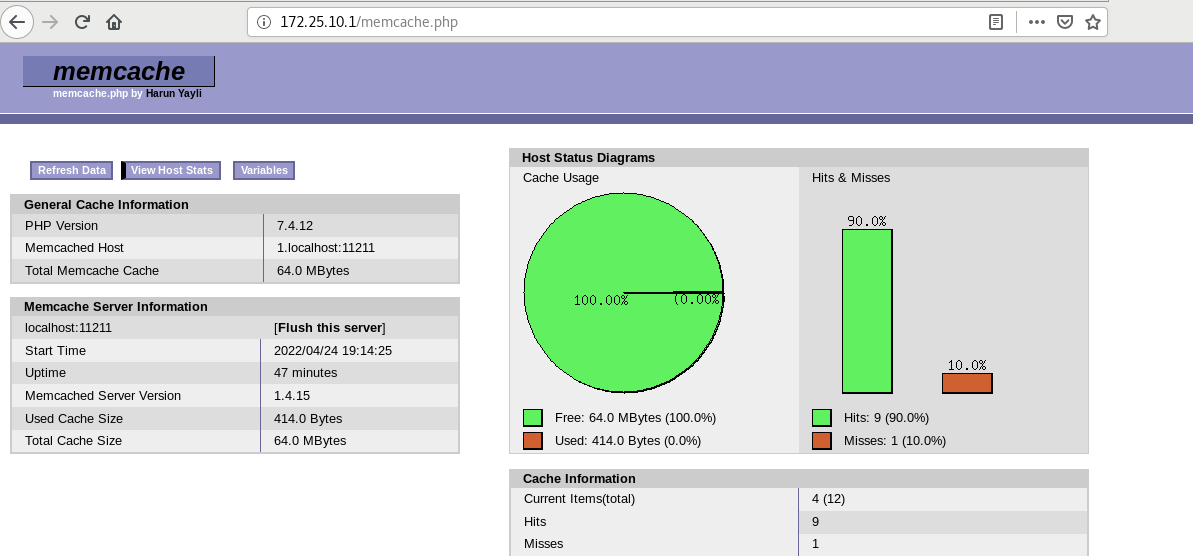Click the forward navigation arrow
The image size is (1193, 556).
(50, 22)
